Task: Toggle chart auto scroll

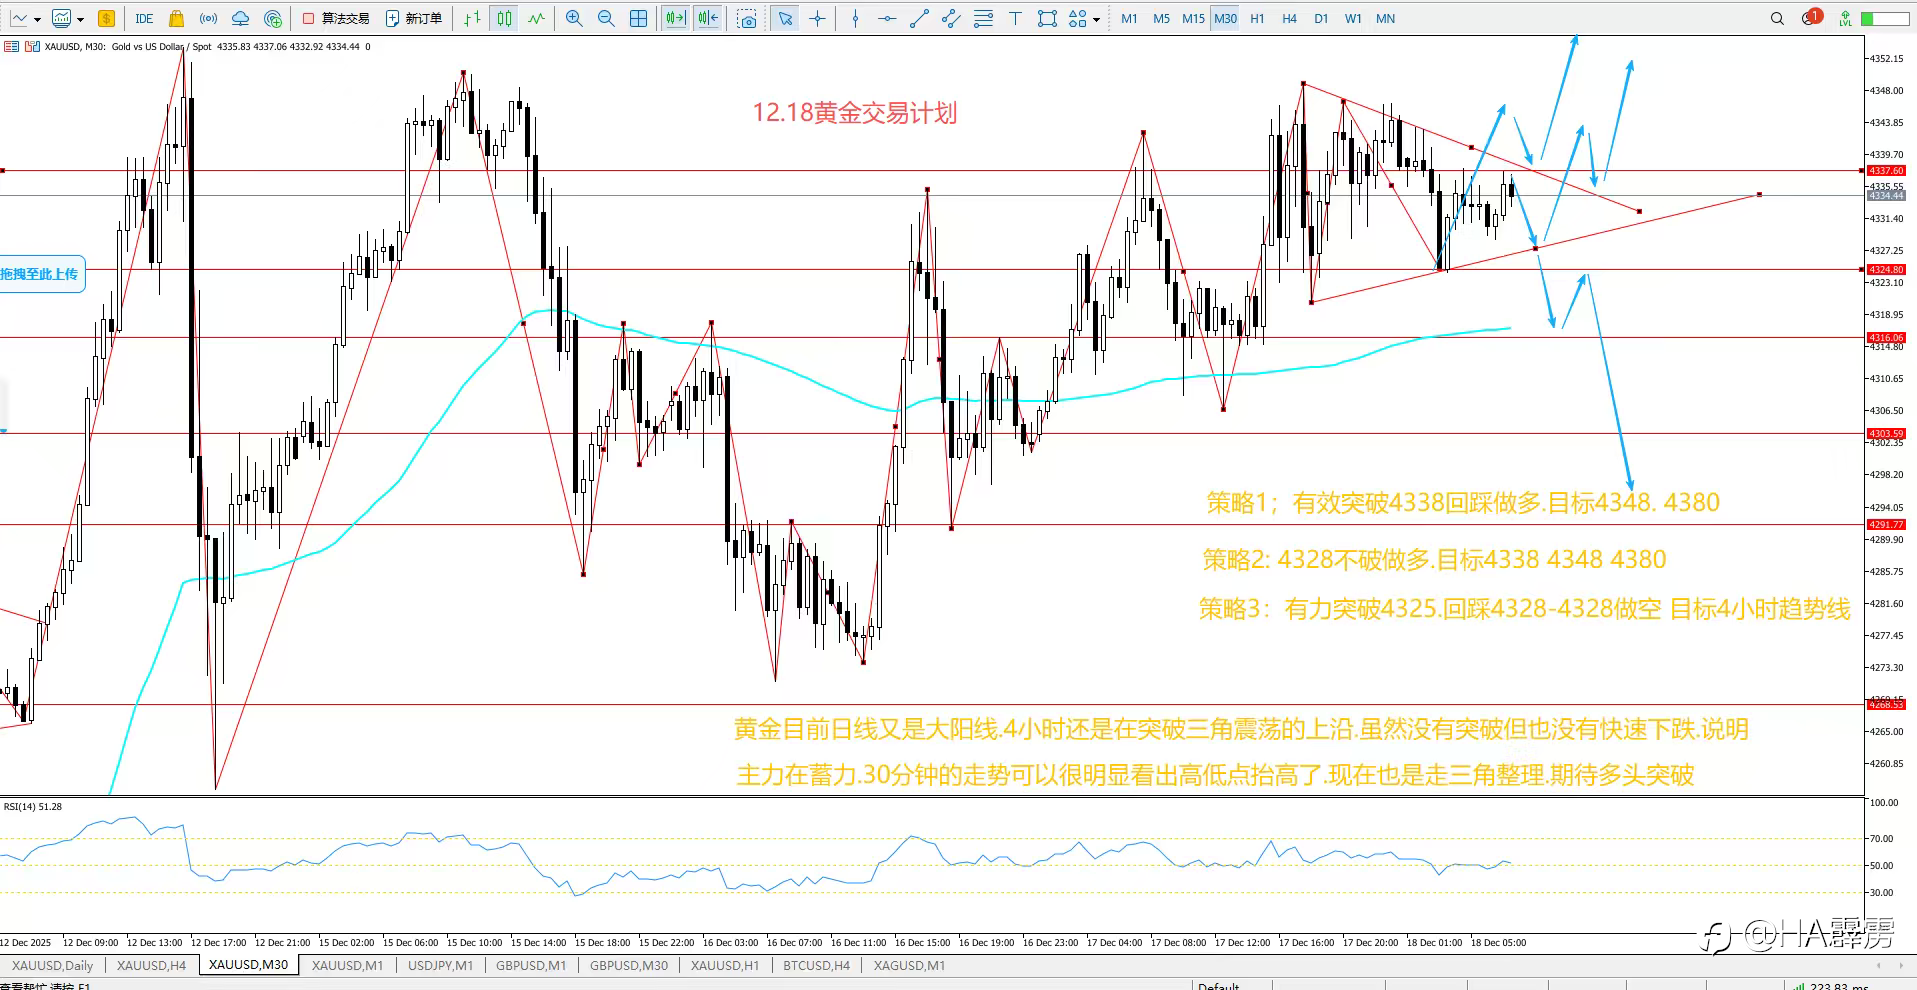Action: (x=676, y=18)
